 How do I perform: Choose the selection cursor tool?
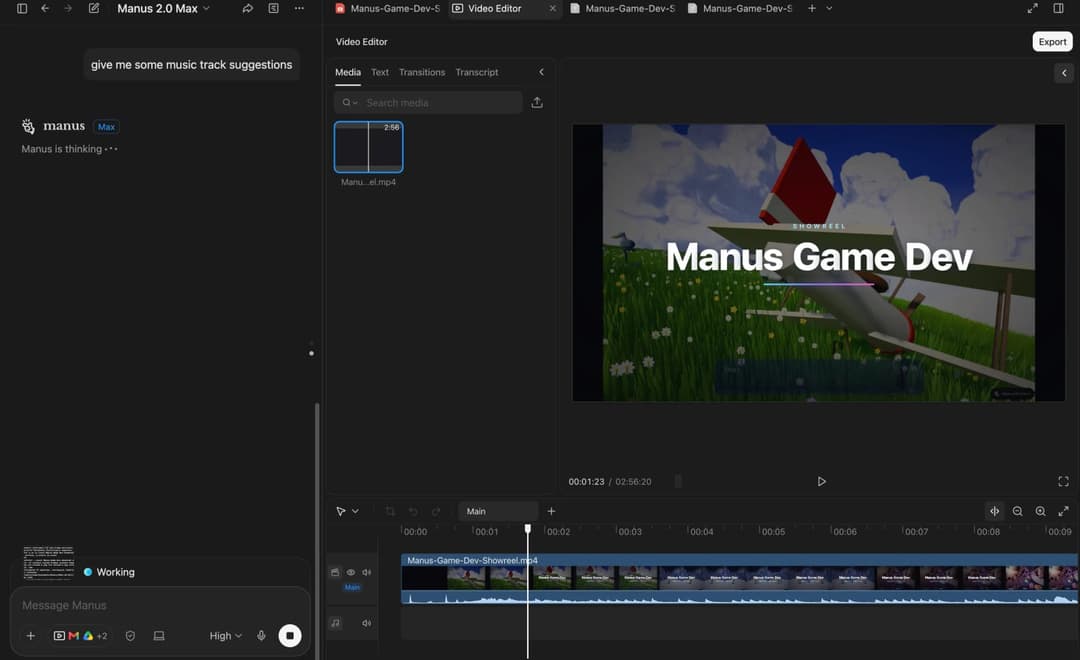341,511
